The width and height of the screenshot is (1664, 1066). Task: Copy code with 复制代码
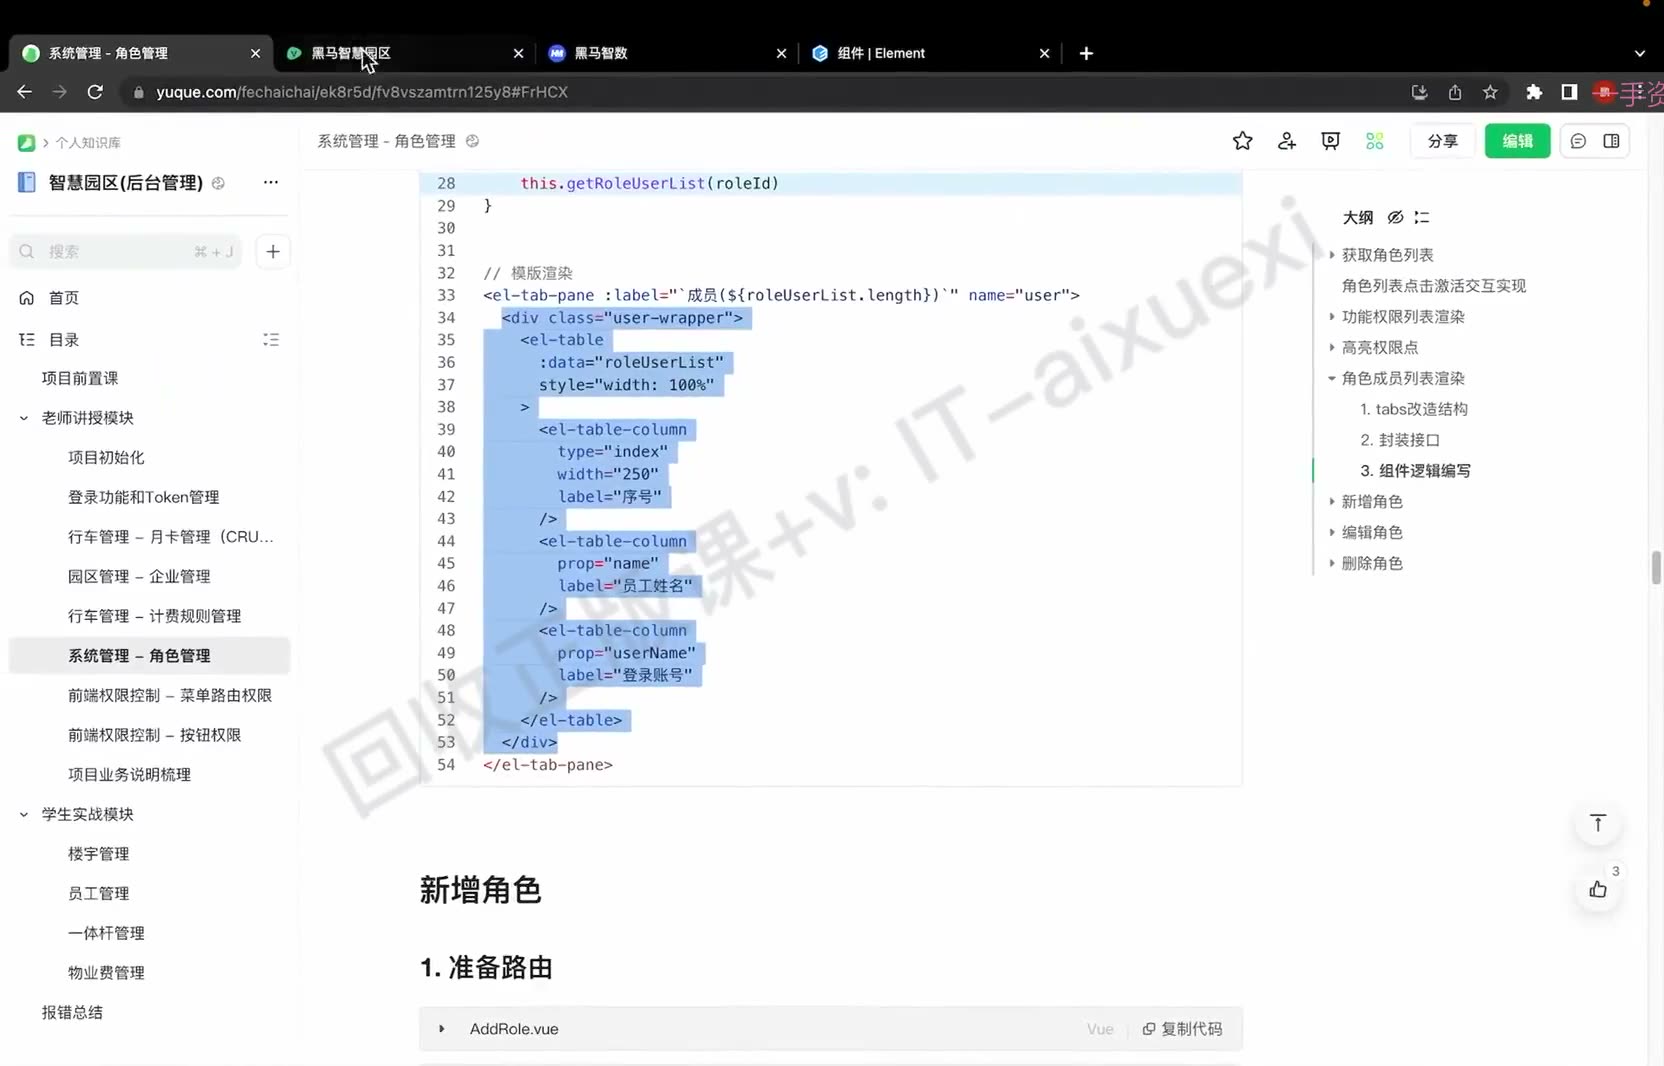[1182, 1029]
